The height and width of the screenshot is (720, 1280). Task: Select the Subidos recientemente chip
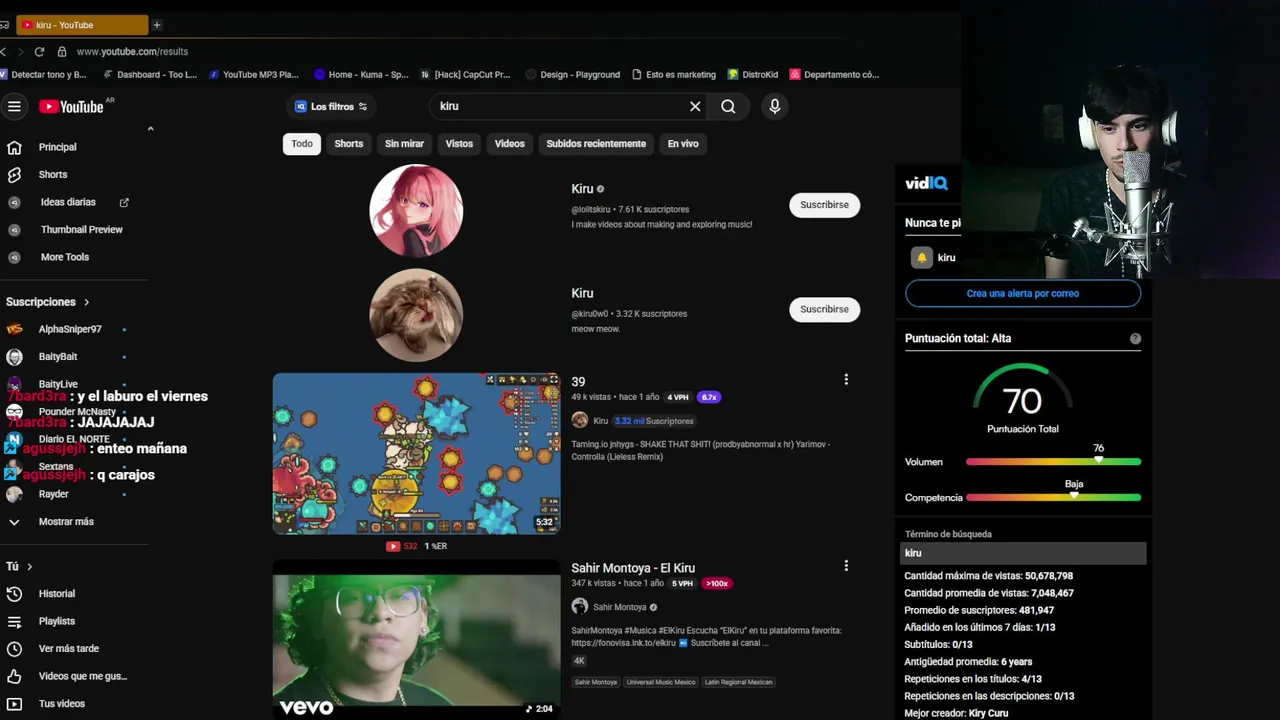tap(596, 144)
